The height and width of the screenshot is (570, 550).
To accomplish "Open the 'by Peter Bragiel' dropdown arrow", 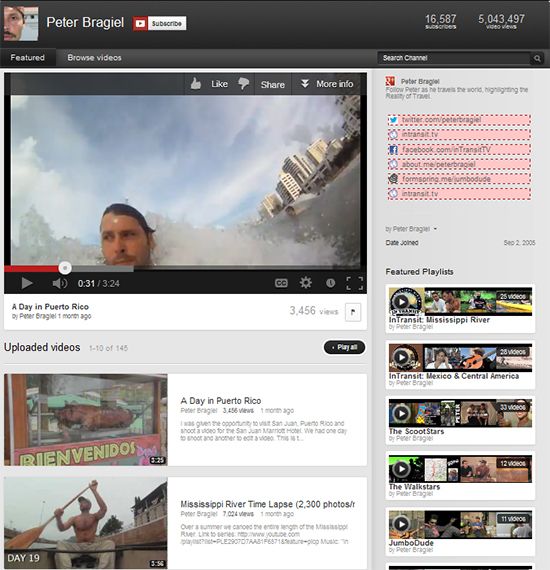I will click(435, 229).
